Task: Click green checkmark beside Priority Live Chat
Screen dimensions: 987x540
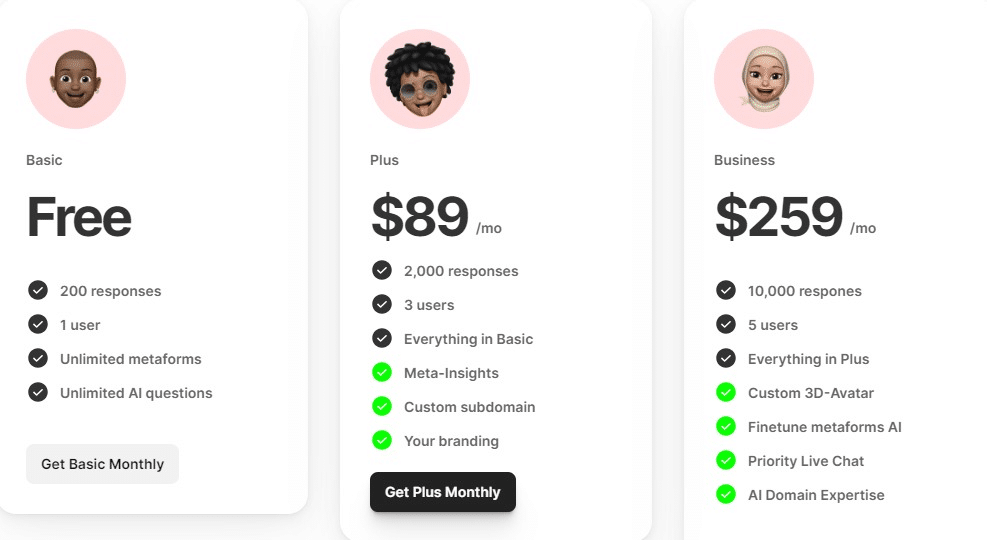Action: 726,461
